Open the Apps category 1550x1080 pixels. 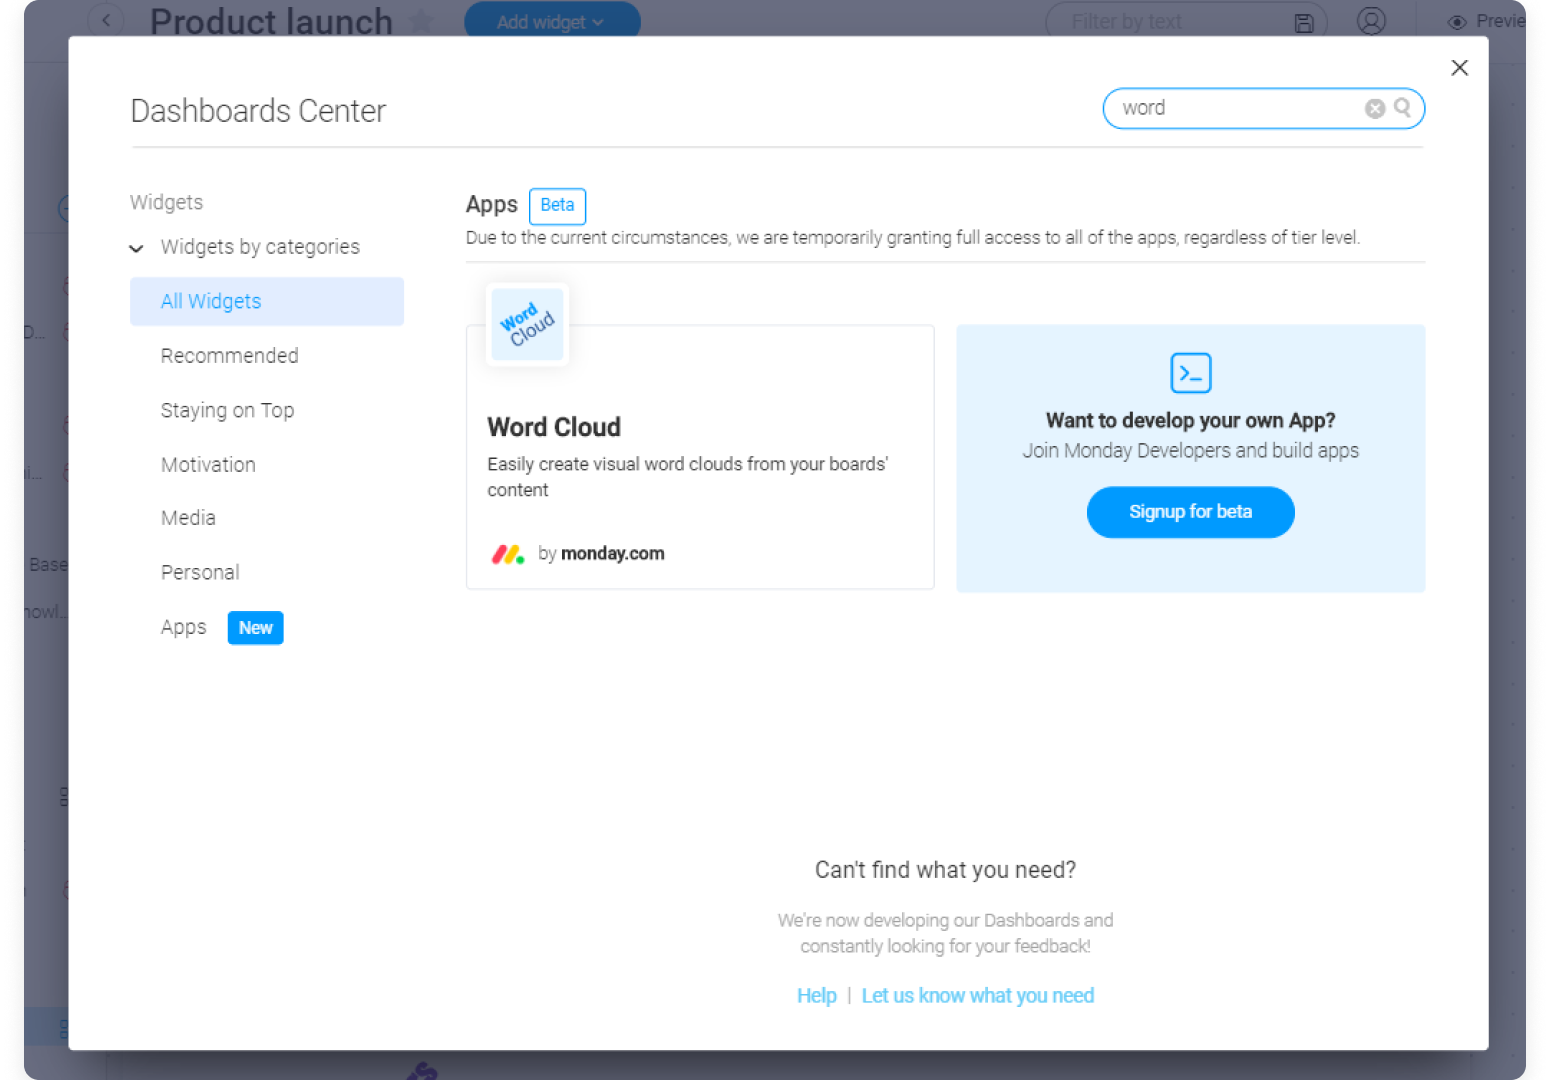pos(184,627)
